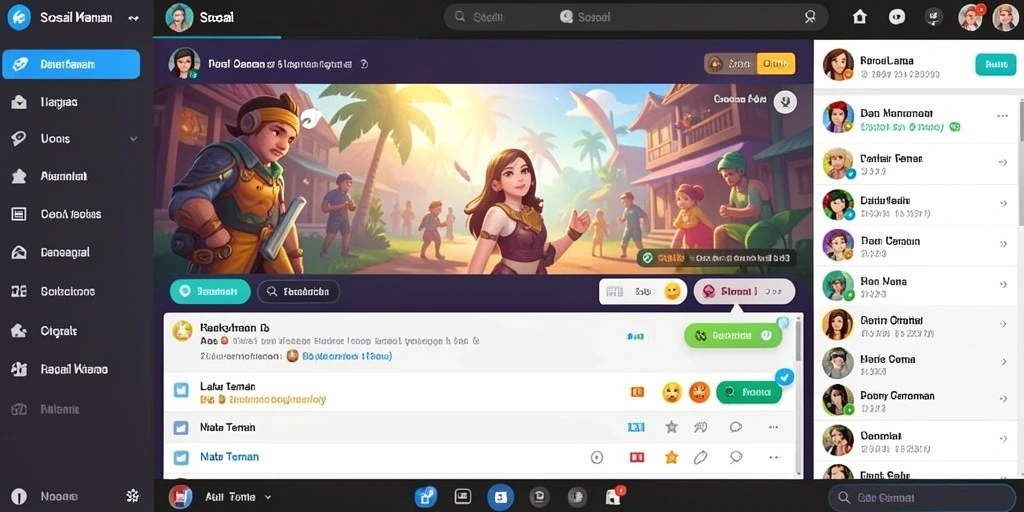The height and width of the screenshot is (512, 1024).
Task: Expand the dropdown arrow beside Sosal Haman title
Action: (134, 18)
